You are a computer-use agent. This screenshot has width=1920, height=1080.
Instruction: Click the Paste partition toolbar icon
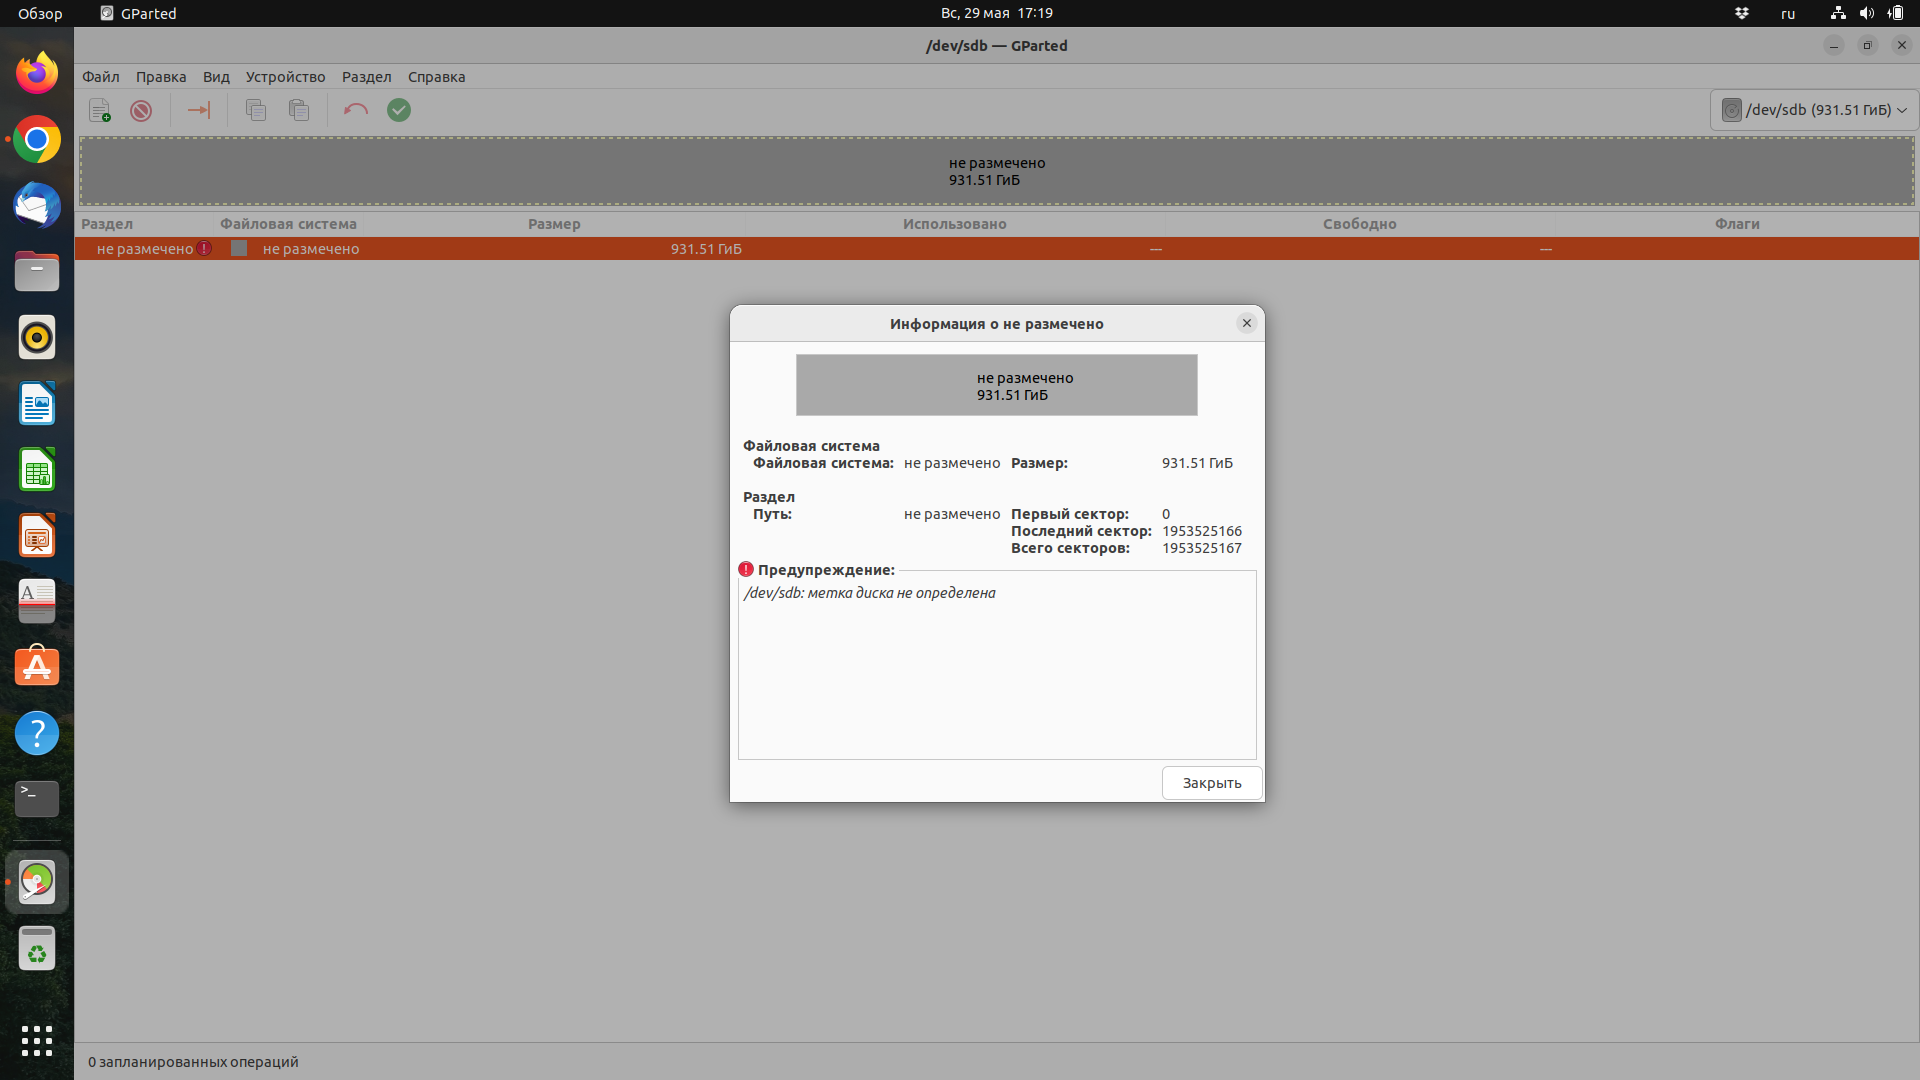point(299,110)
